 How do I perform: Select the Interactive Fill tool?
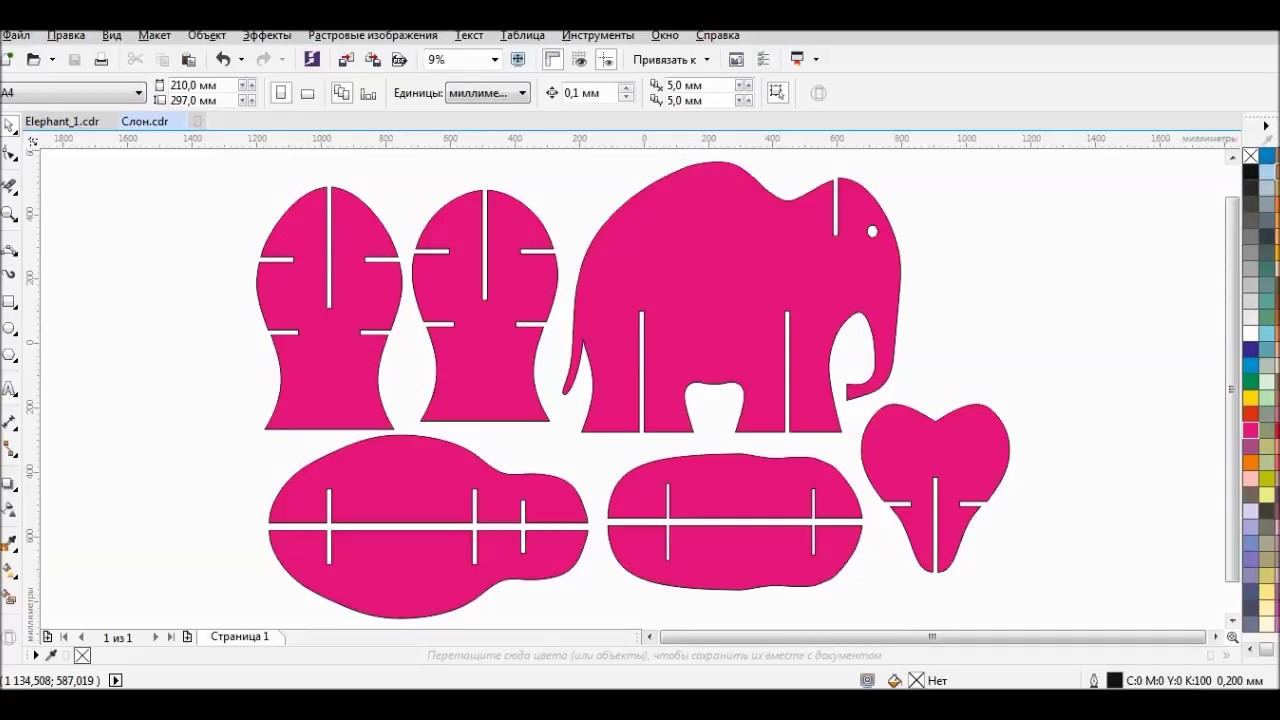tap(10, 571)
